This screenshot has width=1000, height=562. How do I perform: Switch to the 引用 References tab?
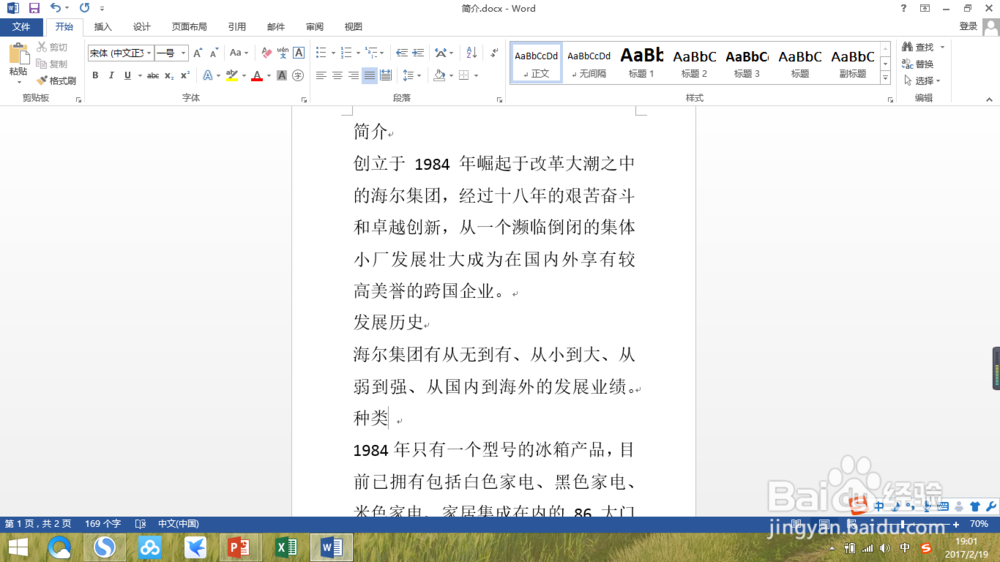(237, 27)
